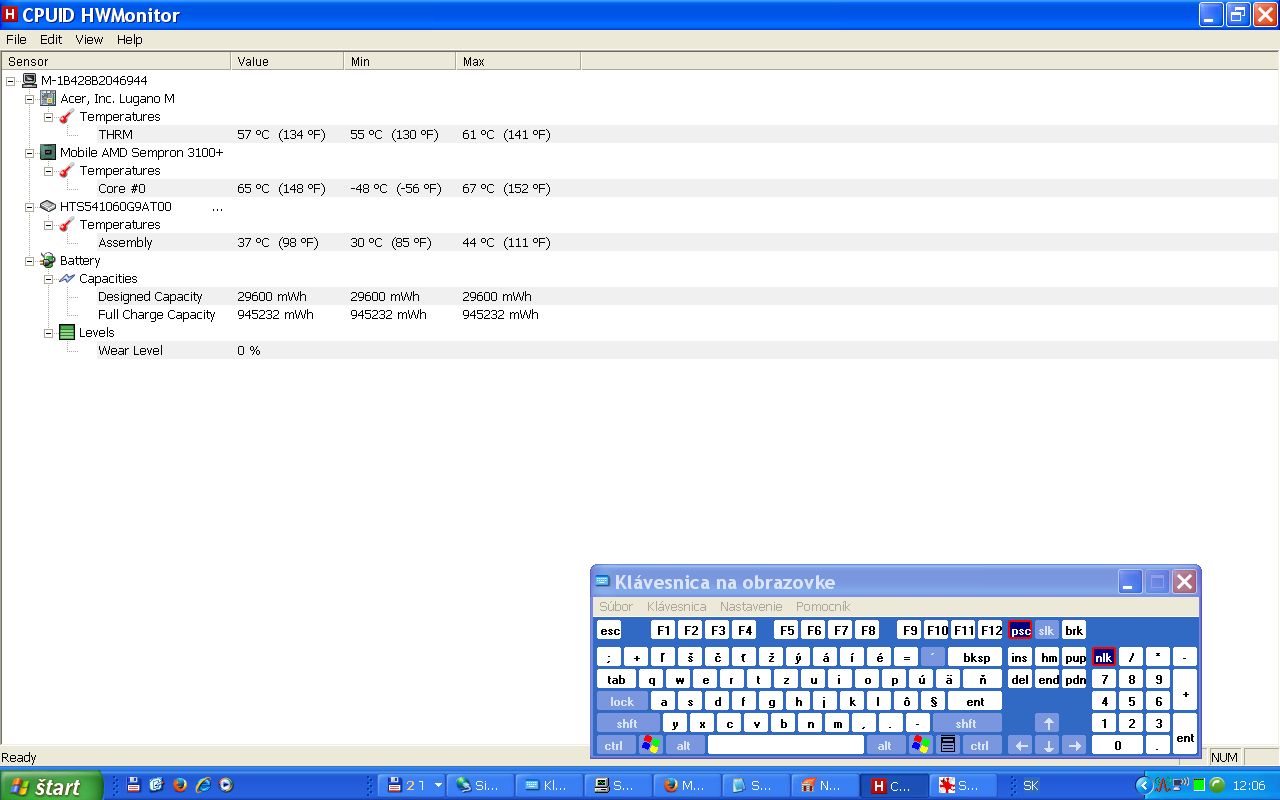1280x800 pixels.
Task: Select the Full Charge Capacity row
Action: tap(640, 314)
